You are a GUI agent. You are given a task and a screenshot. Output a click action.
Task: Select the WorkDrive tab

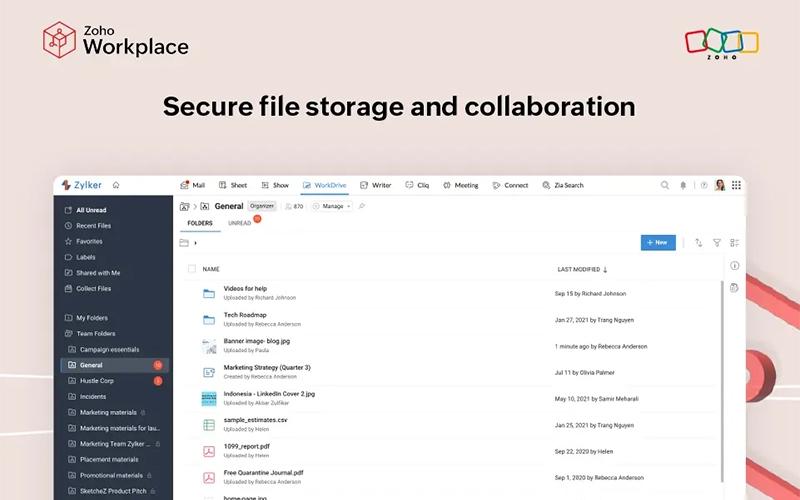coord(324,185)
